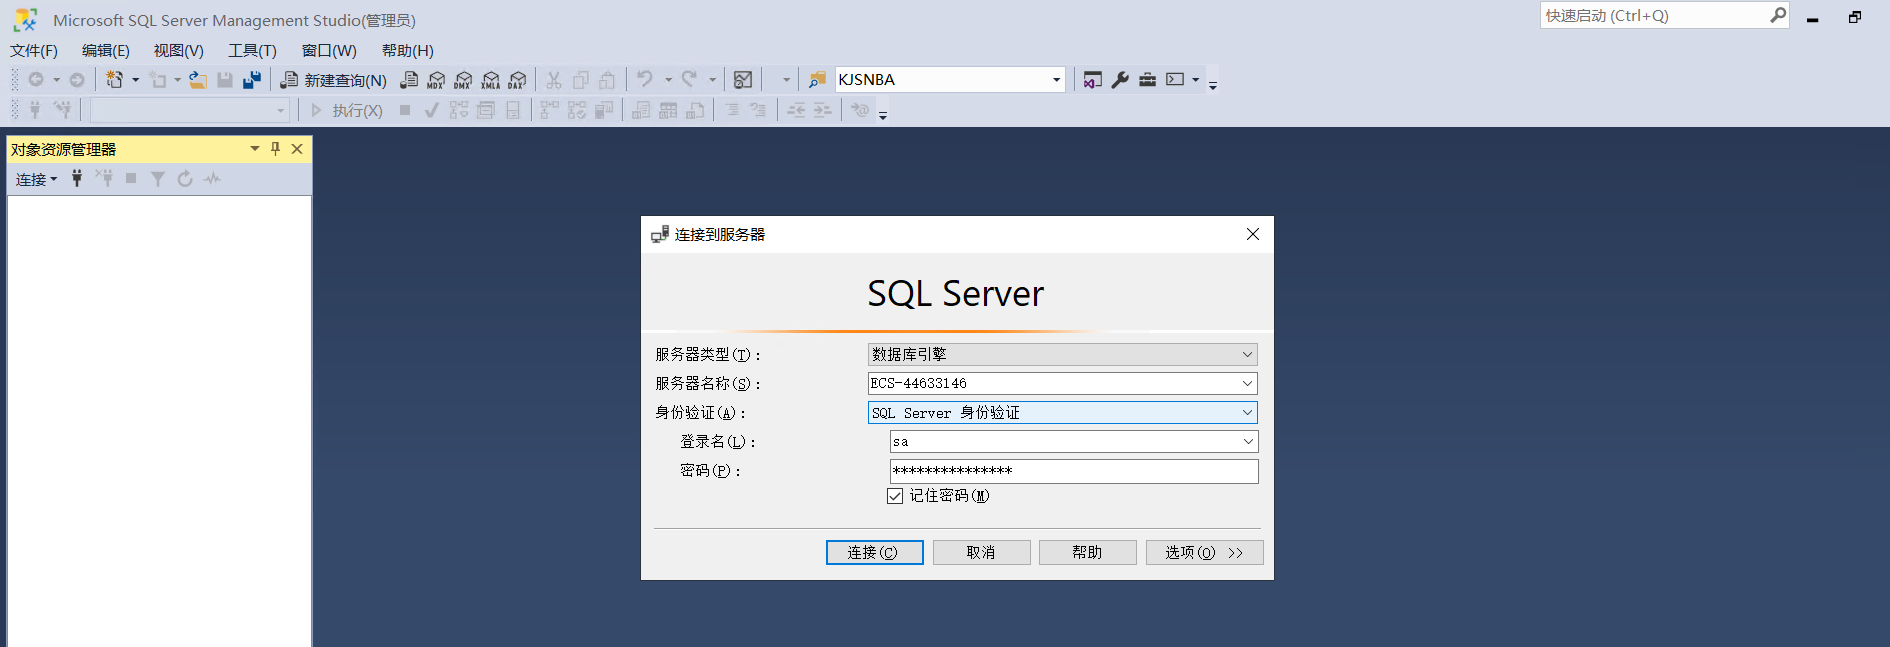This screenshot has width=1890, height=647.
Task: Click the MDX query icon
Action: (x=436, y=80)
